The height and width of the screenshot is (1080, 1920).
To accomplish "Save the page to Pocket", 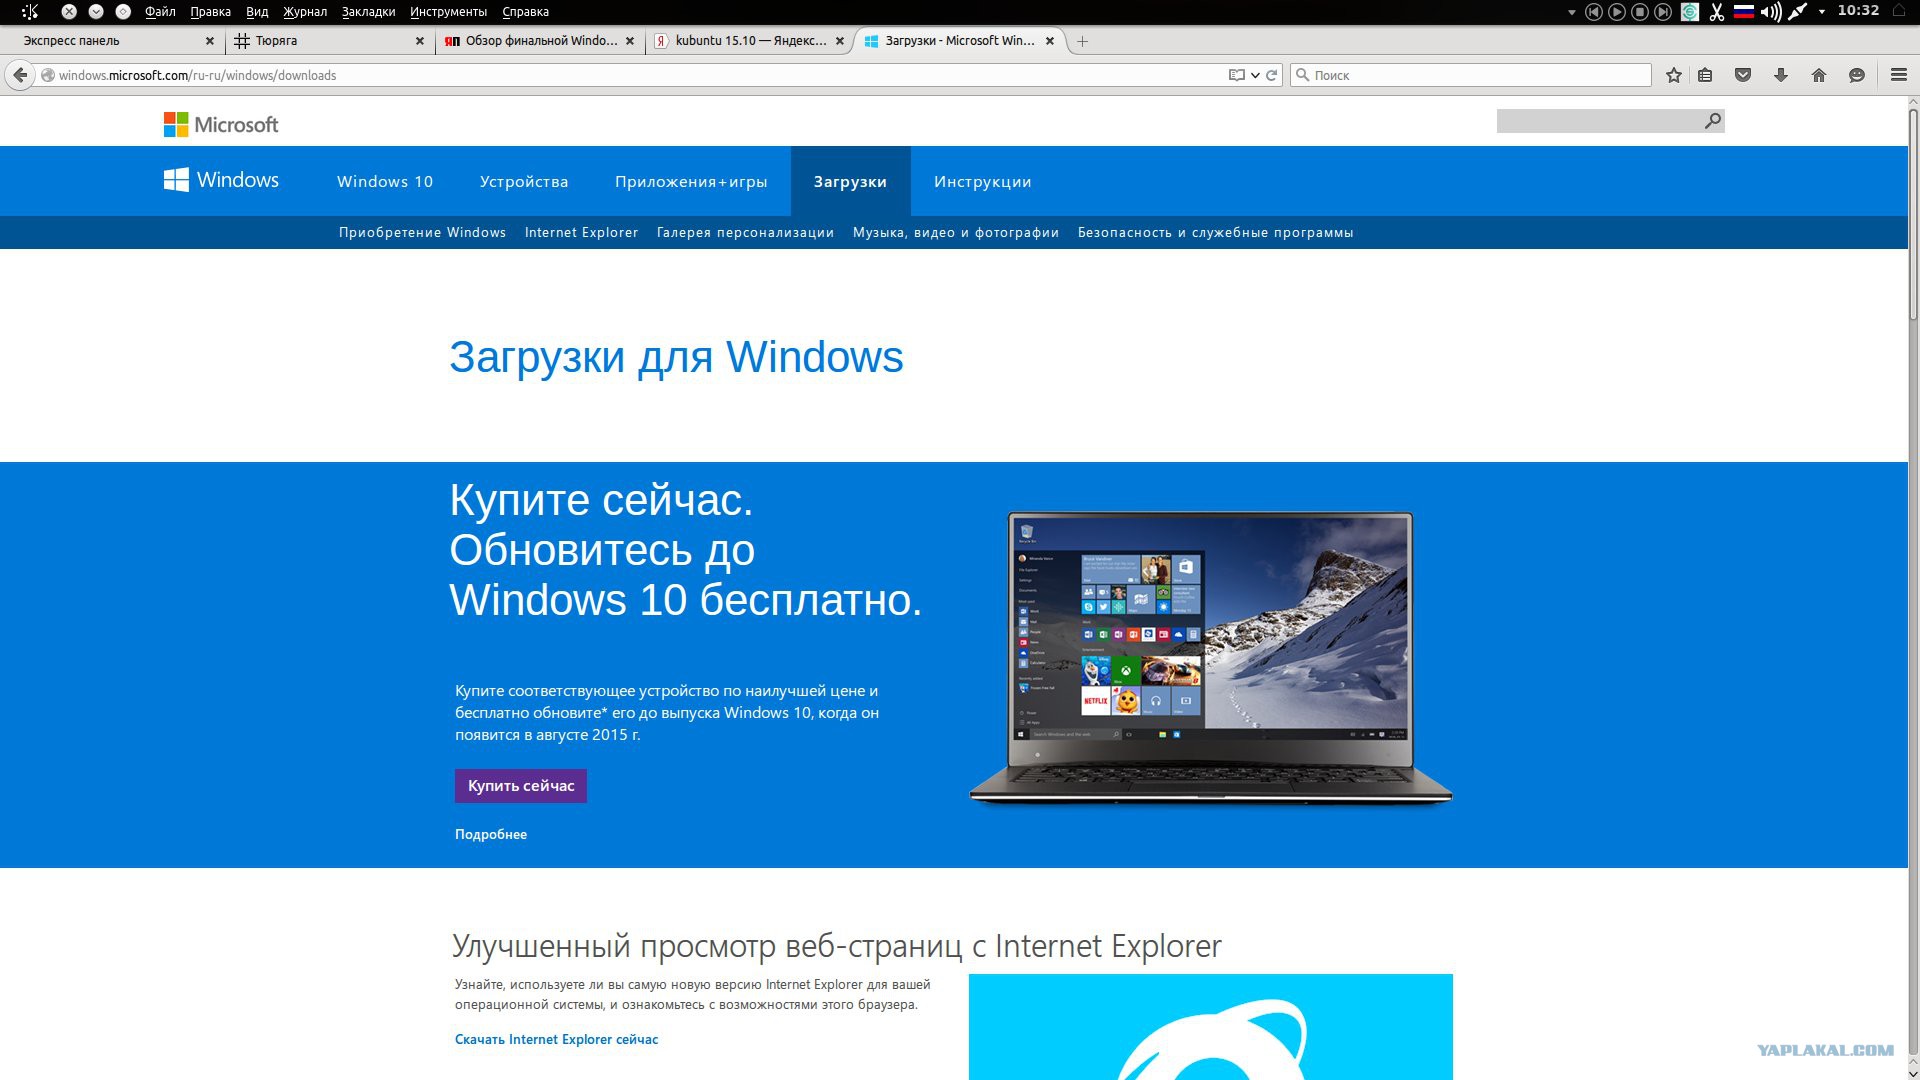I will 1743,75.
